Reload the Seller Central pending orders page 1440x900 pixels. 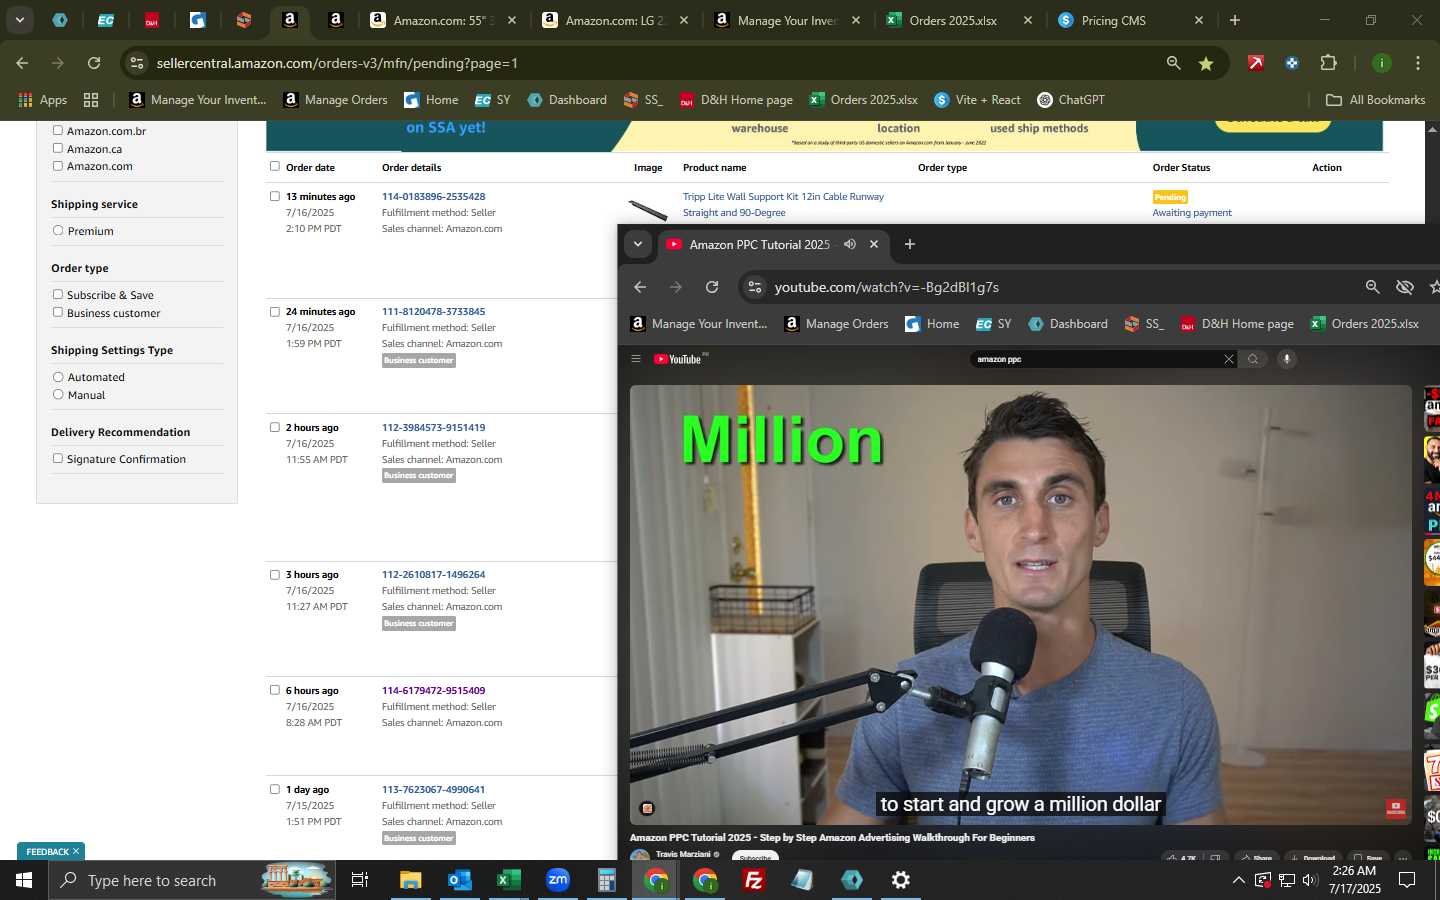(94, 63)
